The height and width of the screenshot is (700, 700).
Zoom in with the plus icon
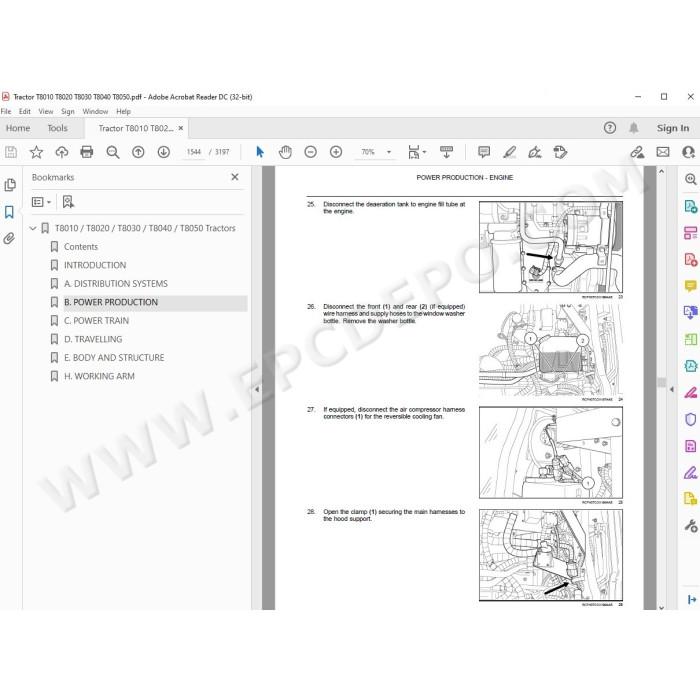tap(336, 152)
